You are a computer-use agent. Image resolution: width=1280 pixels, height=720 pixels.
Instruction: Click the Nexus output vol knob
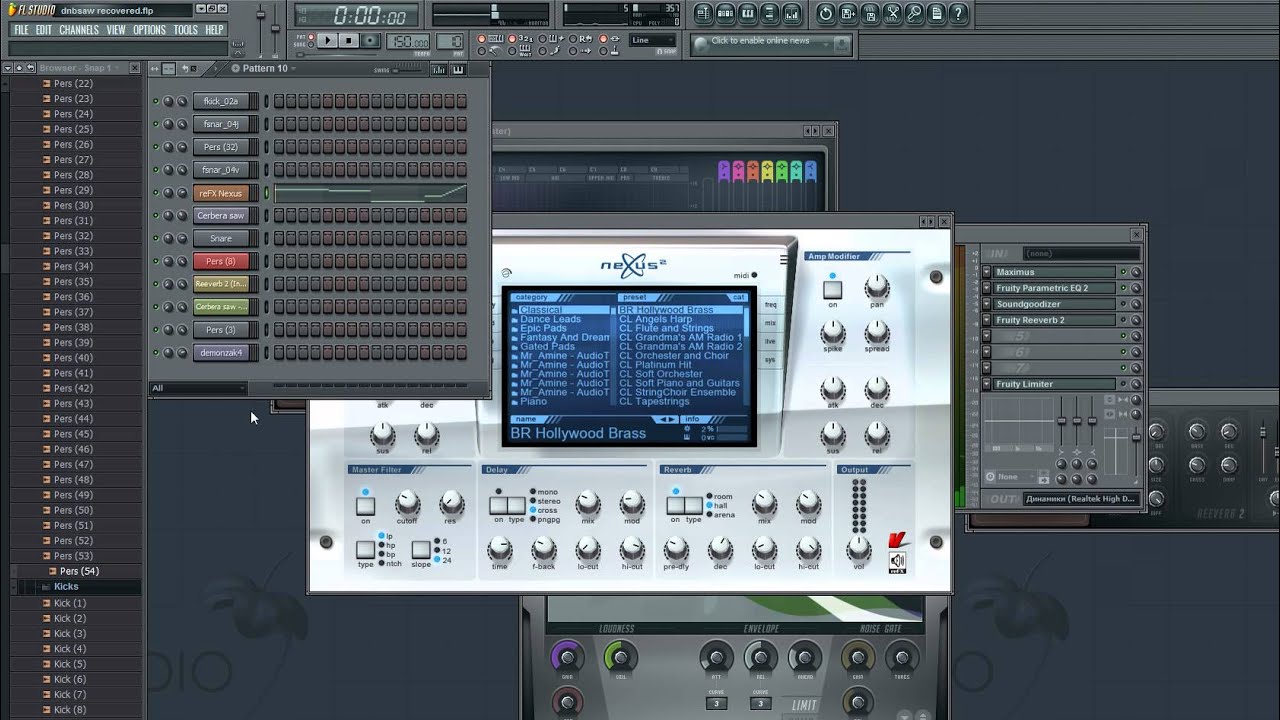[x=858, y=547]
